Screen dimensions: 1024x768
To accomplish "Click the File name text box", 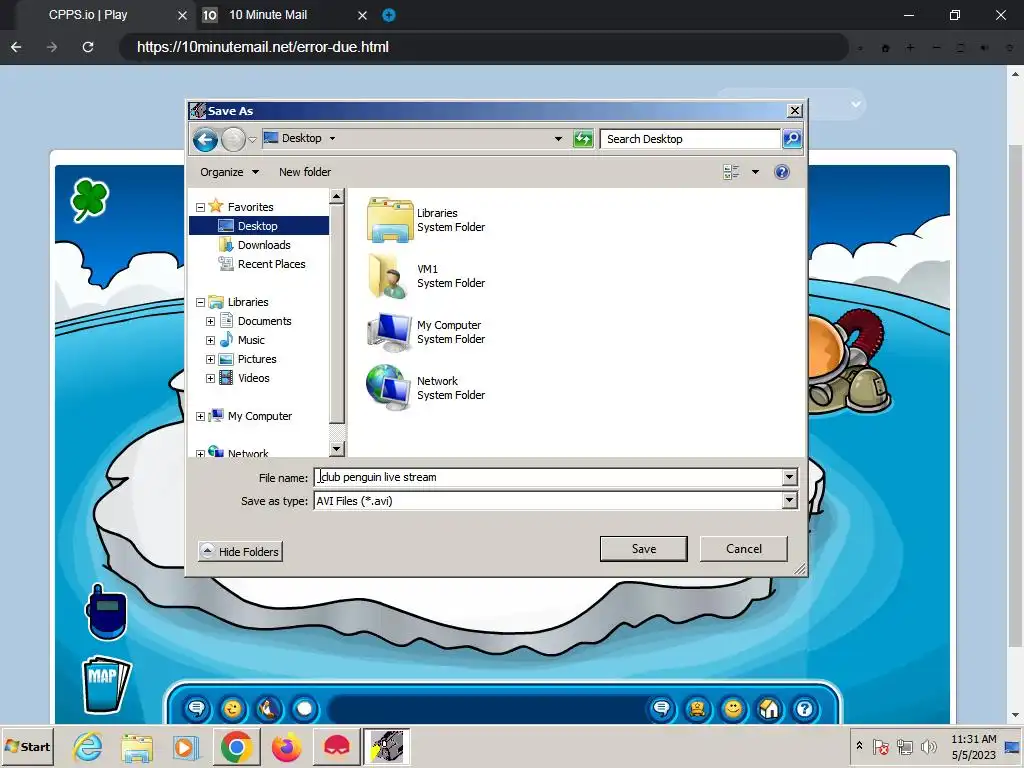I will [x=547, y=477].
